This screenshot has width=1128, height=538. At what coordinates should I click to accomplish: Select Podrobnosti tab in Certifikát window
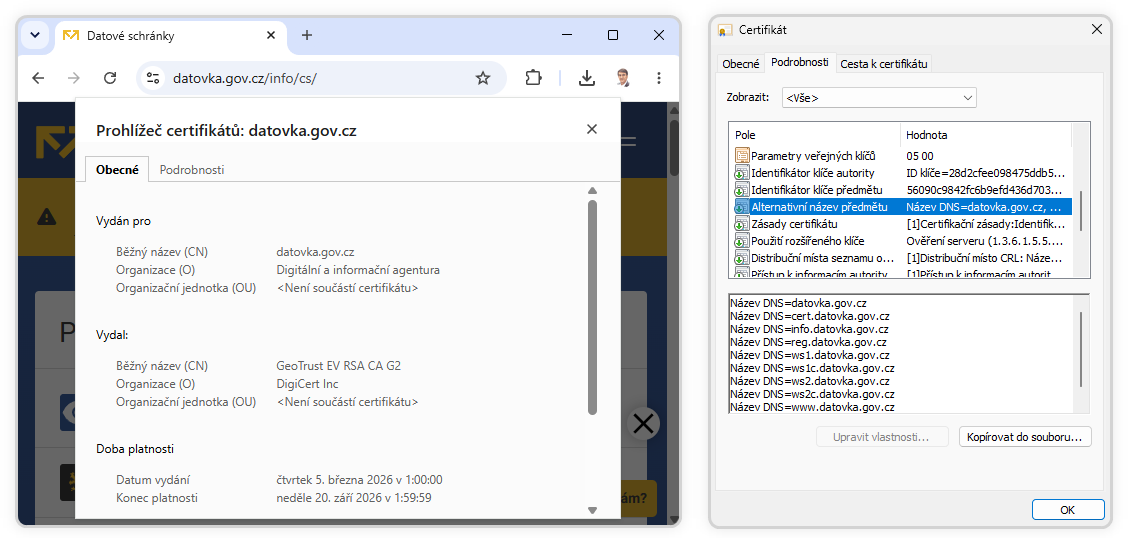pyautogui.click(x=800, y=63)
